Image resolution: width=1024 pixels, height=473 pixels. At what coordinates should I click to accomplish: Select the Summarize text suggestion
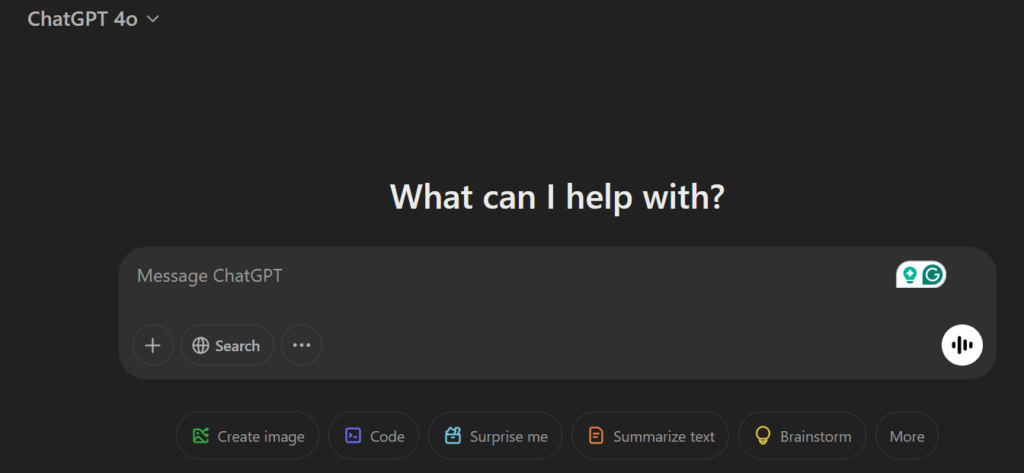tap(650, 436)
